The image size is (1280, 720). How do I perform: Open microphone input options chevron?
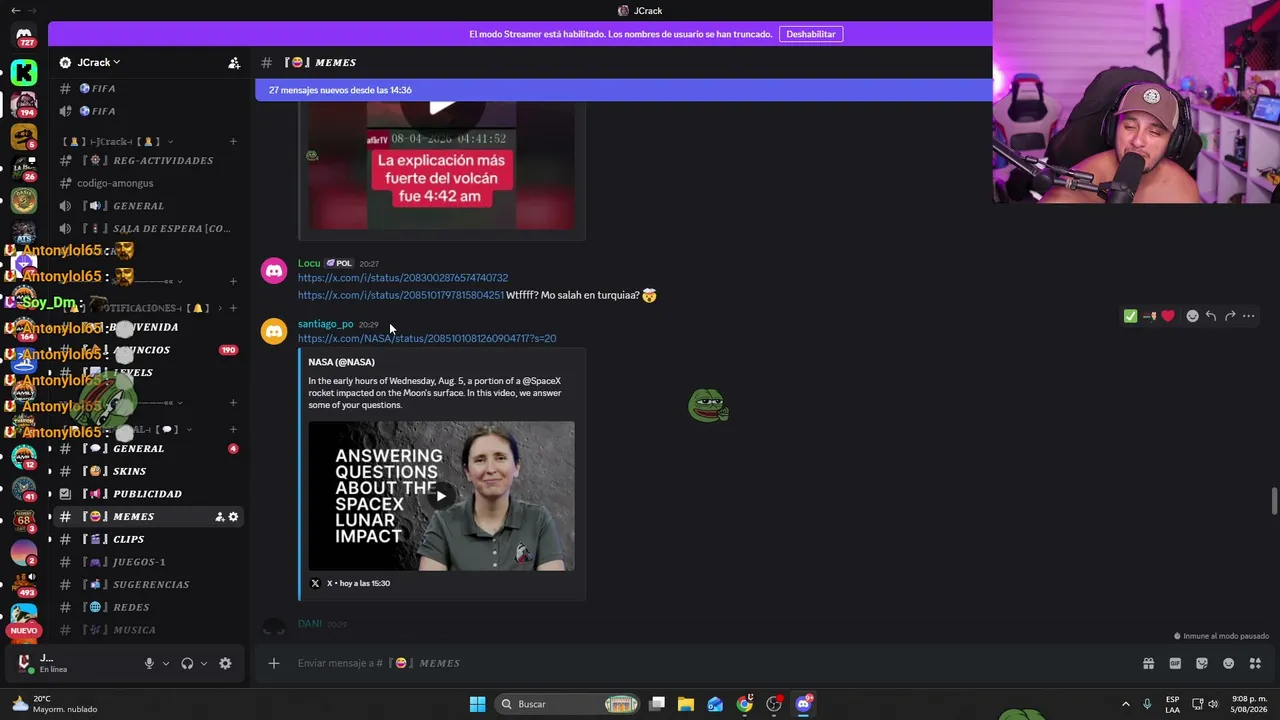pyautogui.click(x=166, y=663)
